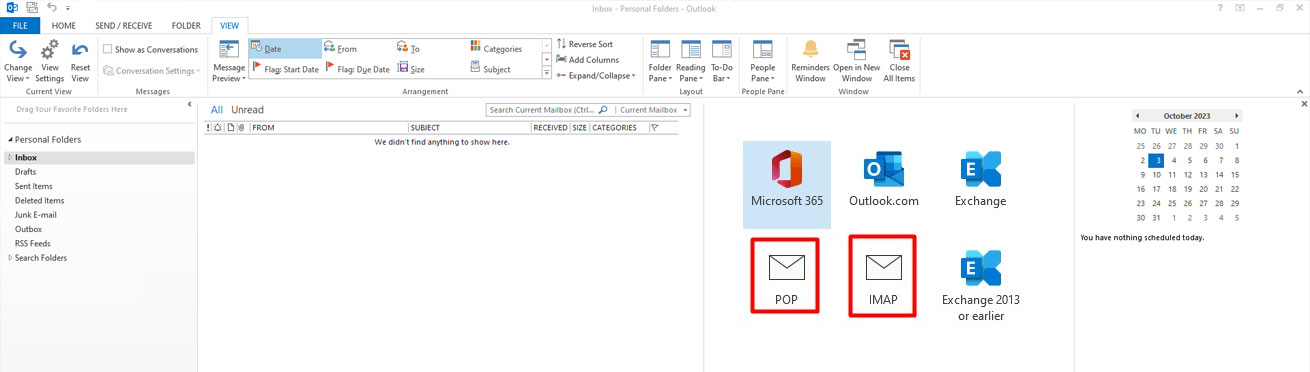Click Reverse Sort
This screenshot has width=1310, height=372.
[x=585, y=44]
